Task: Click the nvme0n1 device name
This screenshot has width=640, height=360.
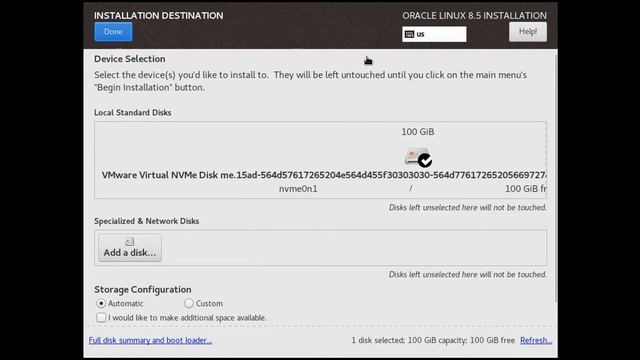Action: (x=298, y=189)
